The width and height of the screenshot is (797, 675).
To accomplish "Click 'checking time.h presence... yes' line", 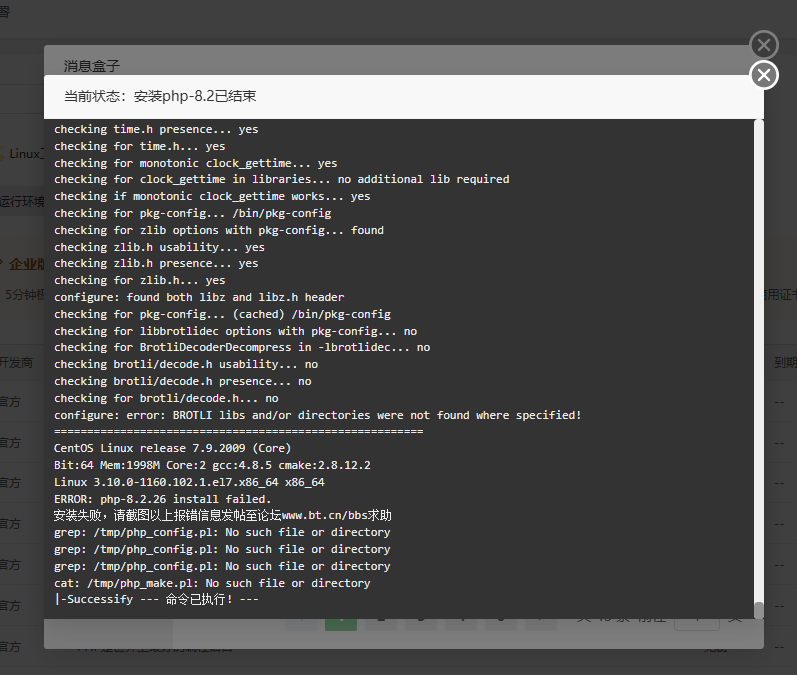I will pyautogui.click(x=156, y=129).
